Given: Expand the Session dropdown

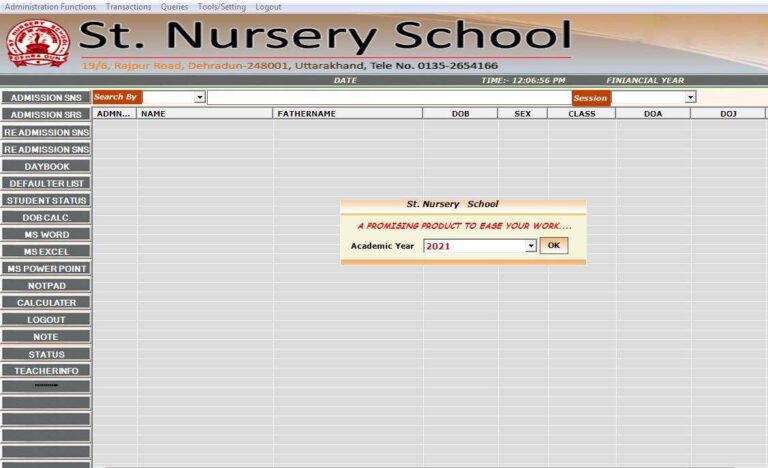Looking at the screenshot, I should 691,97.
